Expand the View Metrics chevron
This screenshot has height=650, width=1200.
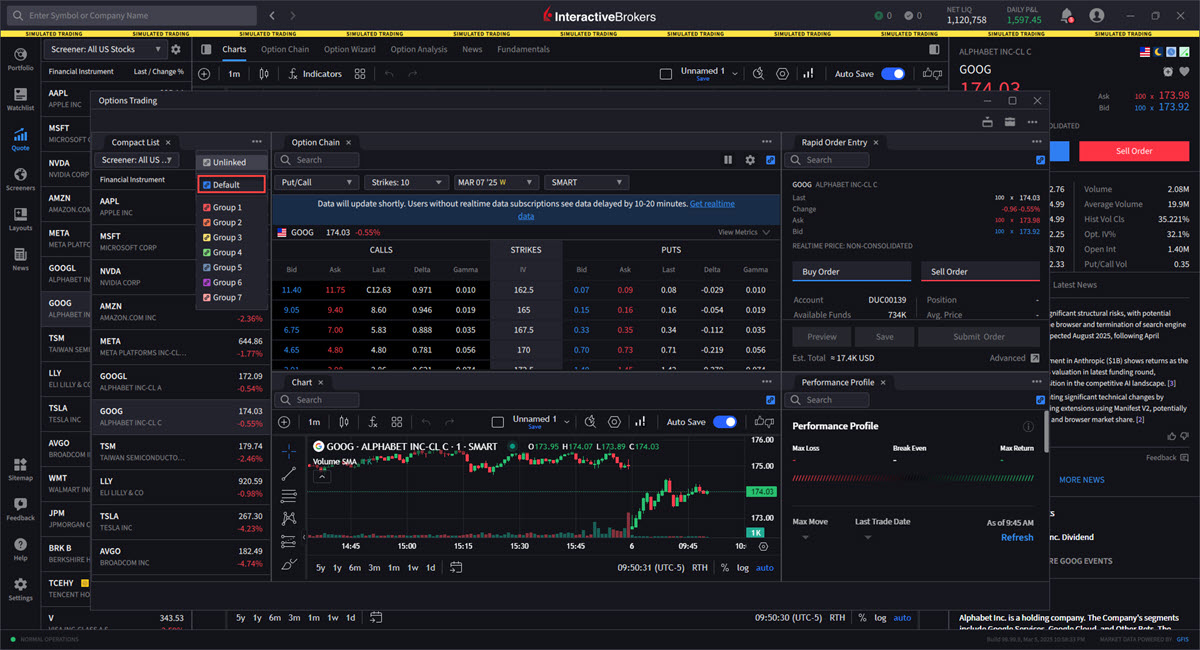767,232
